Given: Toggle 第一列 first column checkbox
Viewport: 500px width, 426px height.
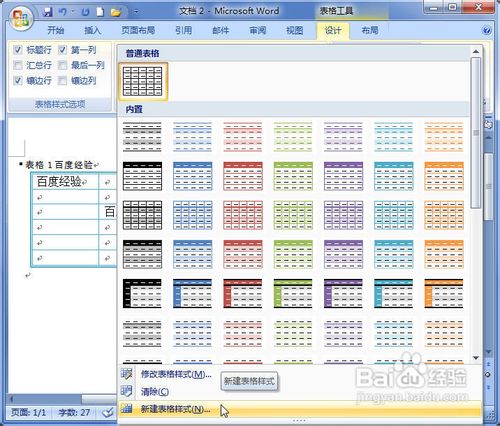Looking at the screenshot, I should 62,50.
